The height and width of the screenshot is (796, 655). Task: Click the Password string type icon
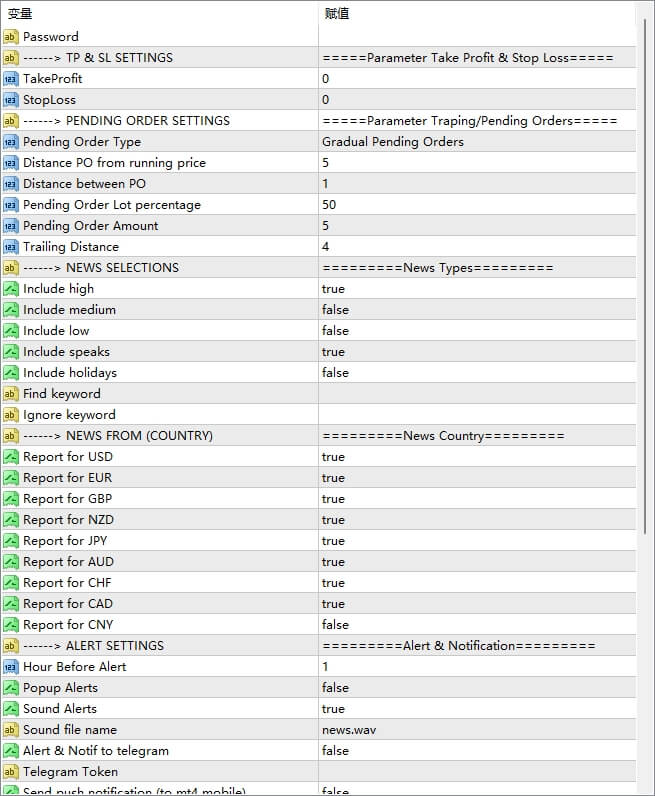pyautogui.click(x=11, y=37)
